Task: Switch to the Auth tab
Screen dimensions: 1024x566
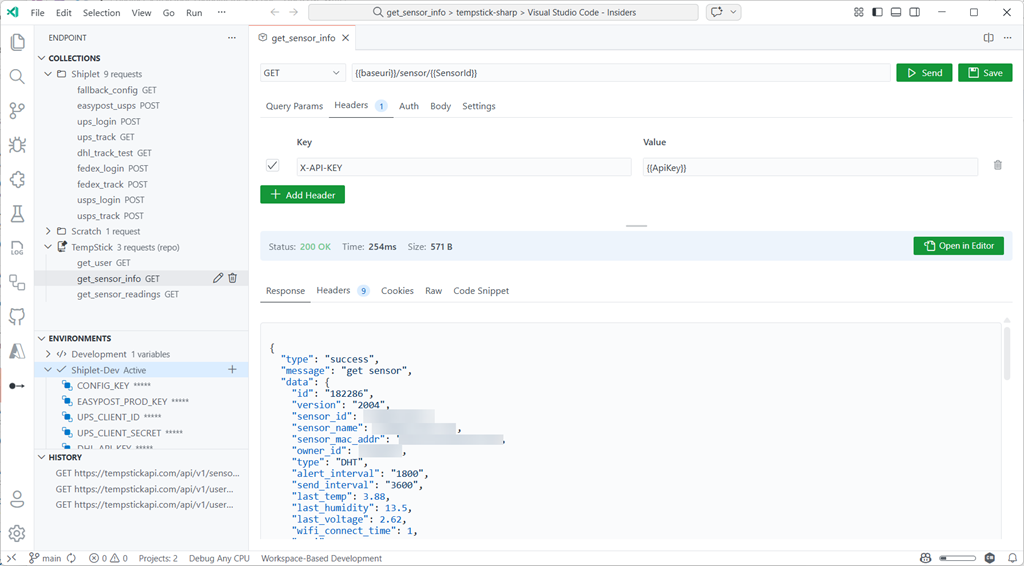Action: coord(409,106)
